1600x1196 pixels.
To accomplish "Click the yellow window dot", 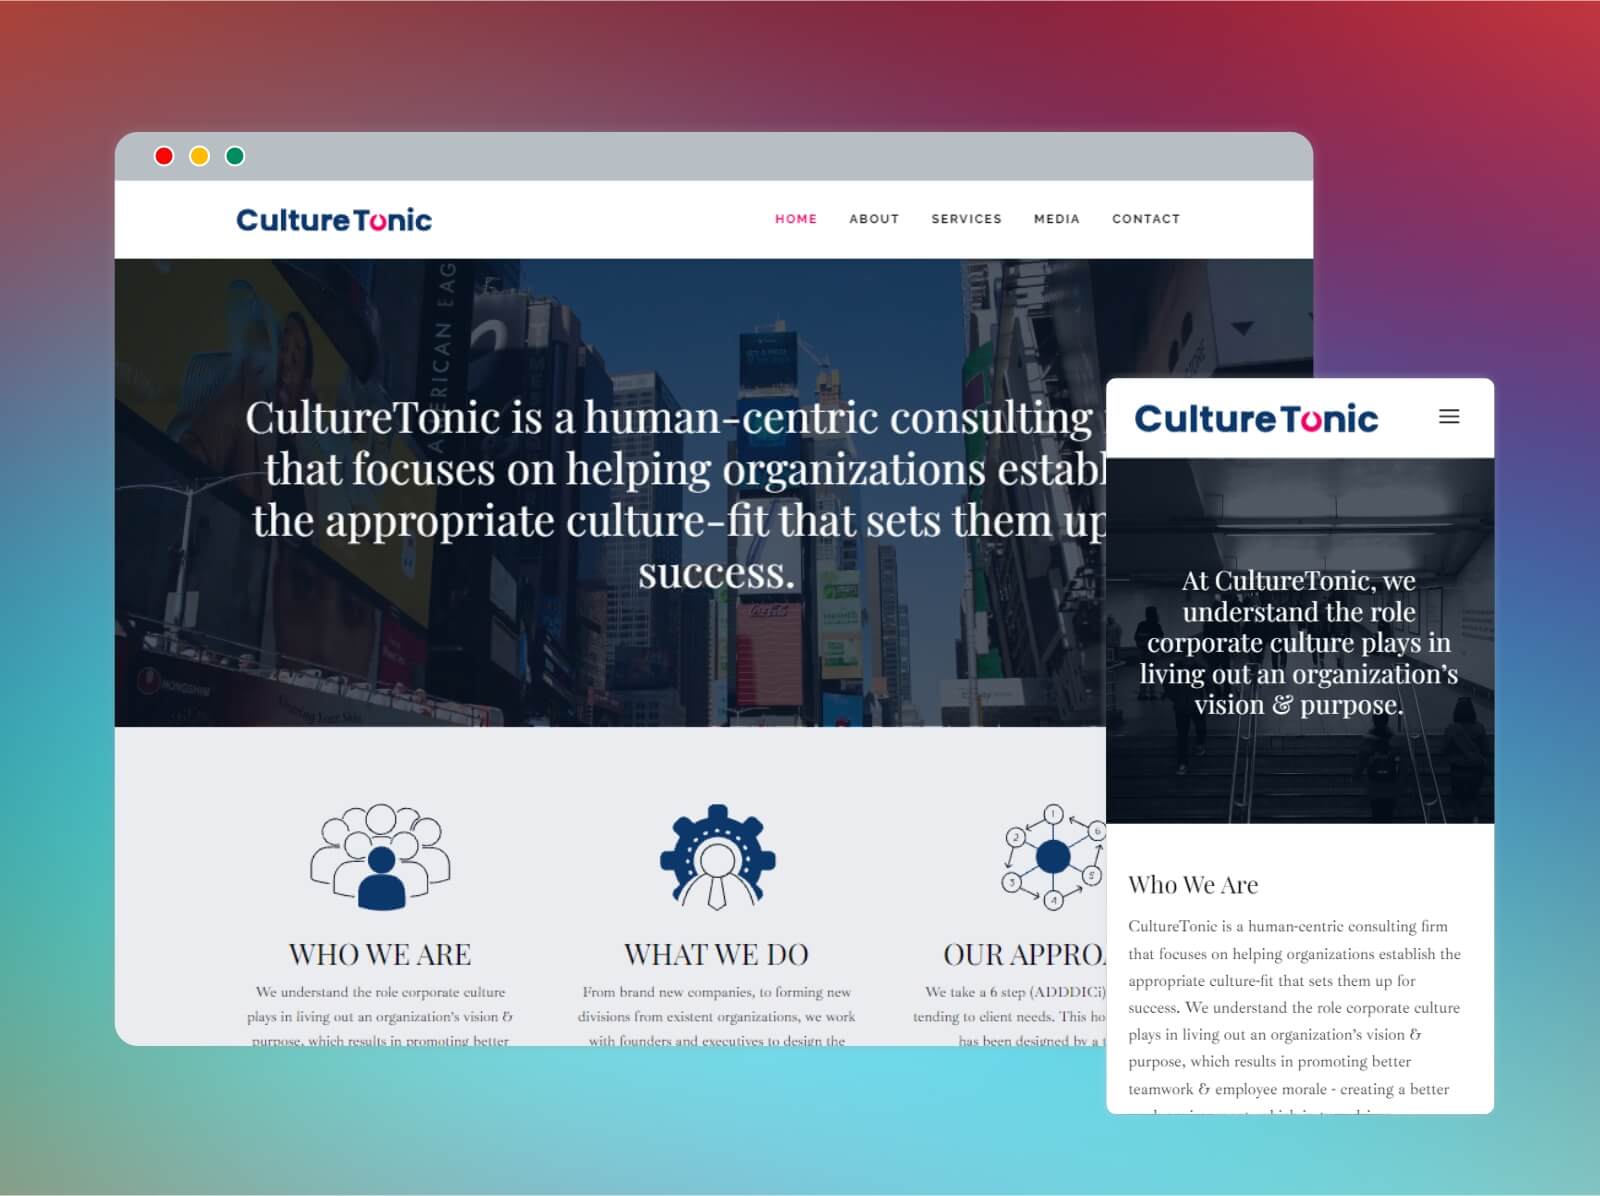I will click(200, 156).
